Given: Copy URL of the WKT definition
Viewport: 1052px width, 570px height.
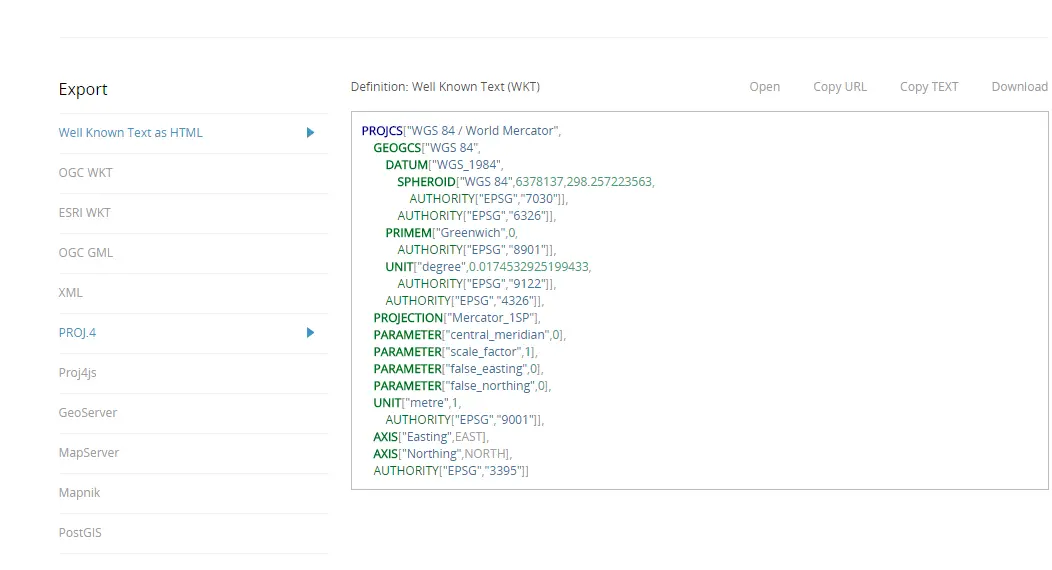Looking at the screenshot, I should tap(840, 87).
